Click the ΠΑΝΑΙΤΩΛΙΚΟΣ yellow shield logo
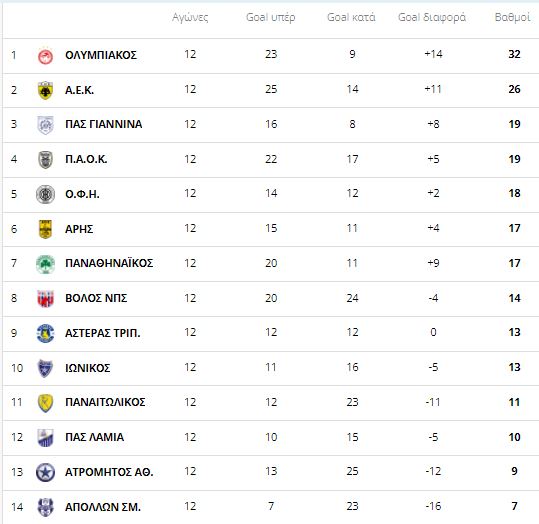 (45, 403)
